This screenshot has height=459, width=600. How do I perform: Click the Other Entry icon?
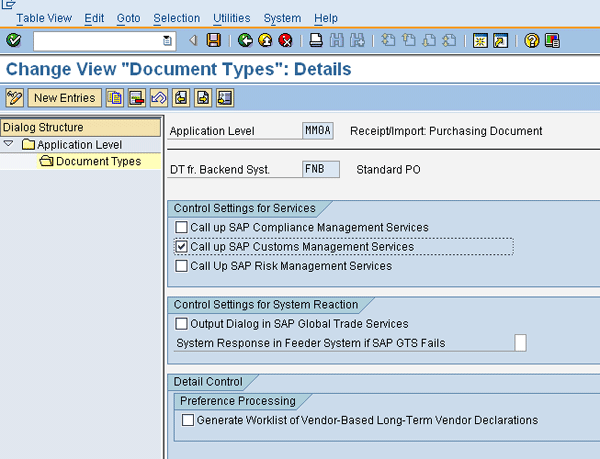tap(225, 98)
